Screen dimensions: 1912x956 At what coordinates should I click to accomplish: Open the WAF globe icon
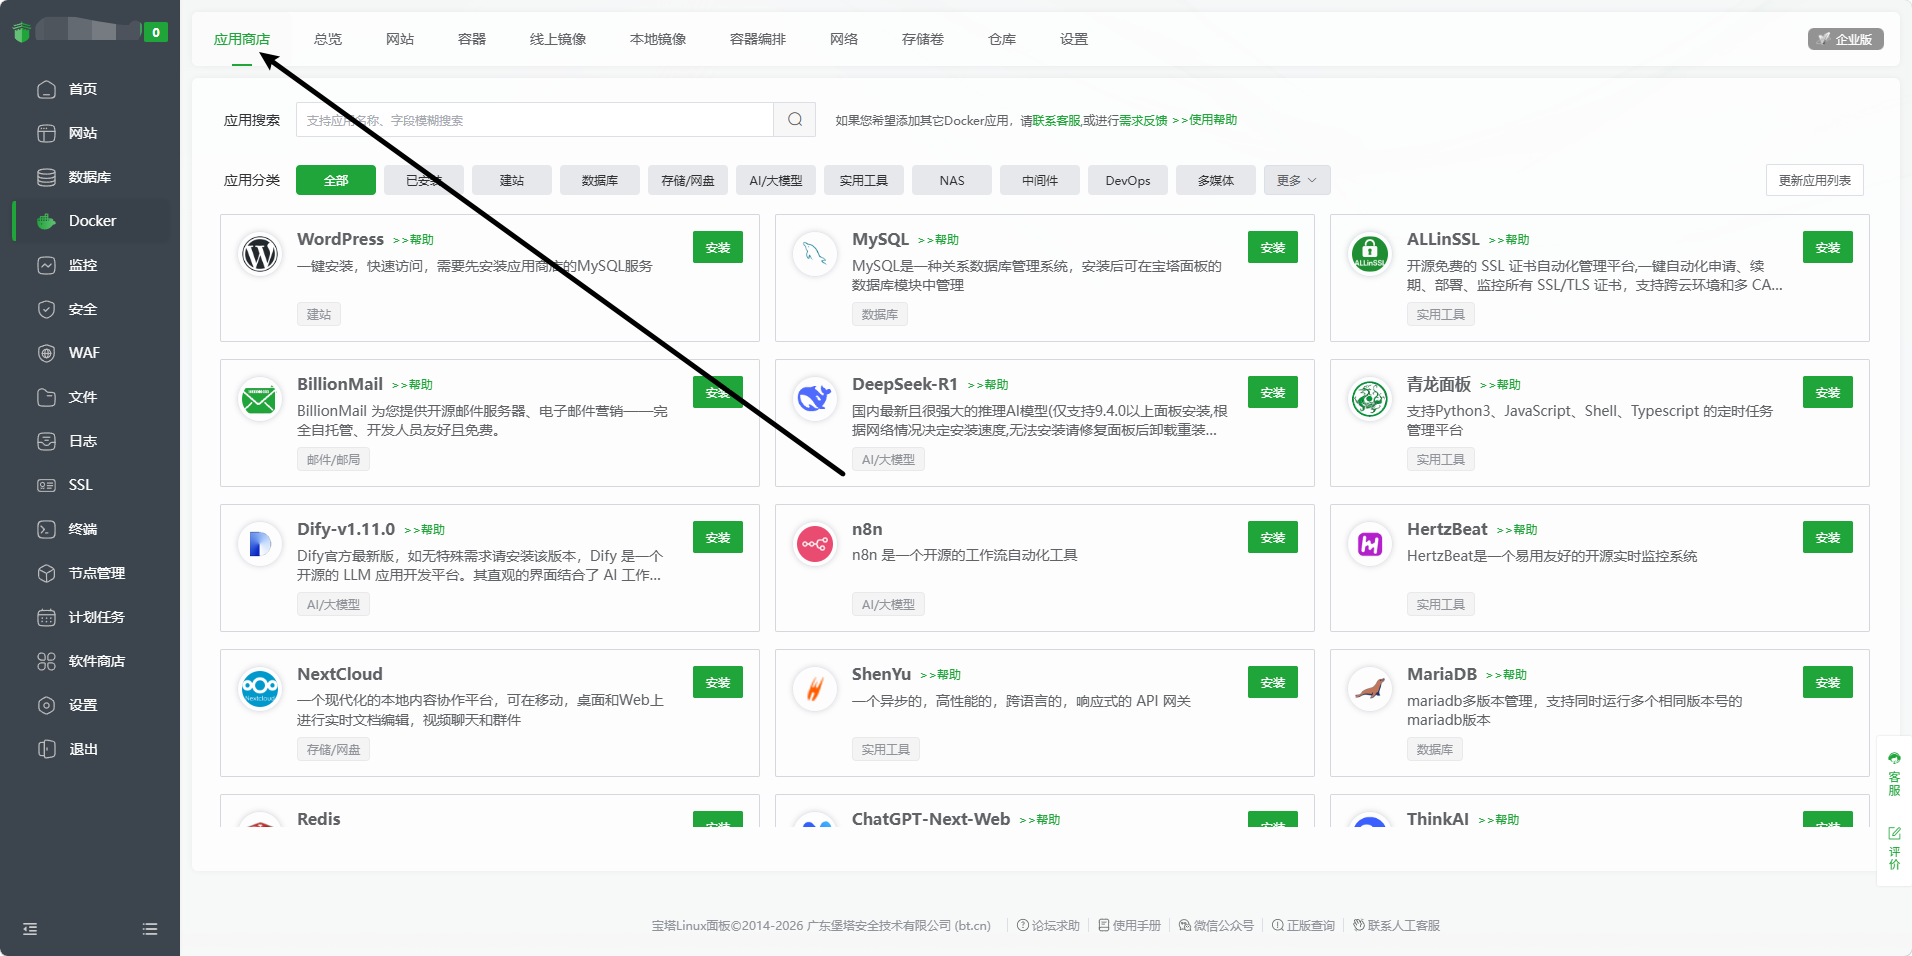[46, 353]
